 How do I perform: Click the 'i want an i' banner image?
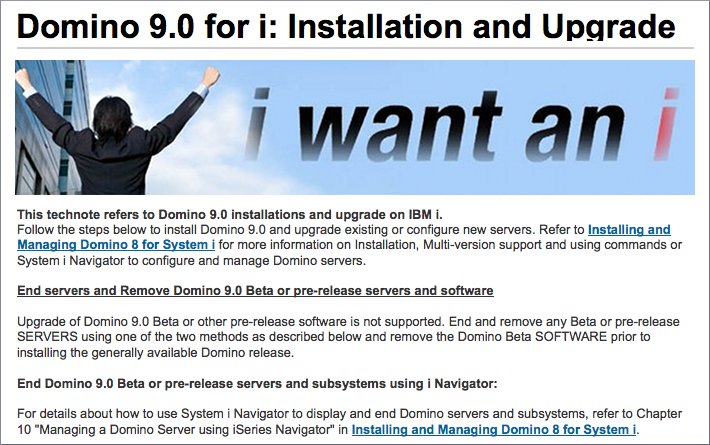[x=355, y=127]
